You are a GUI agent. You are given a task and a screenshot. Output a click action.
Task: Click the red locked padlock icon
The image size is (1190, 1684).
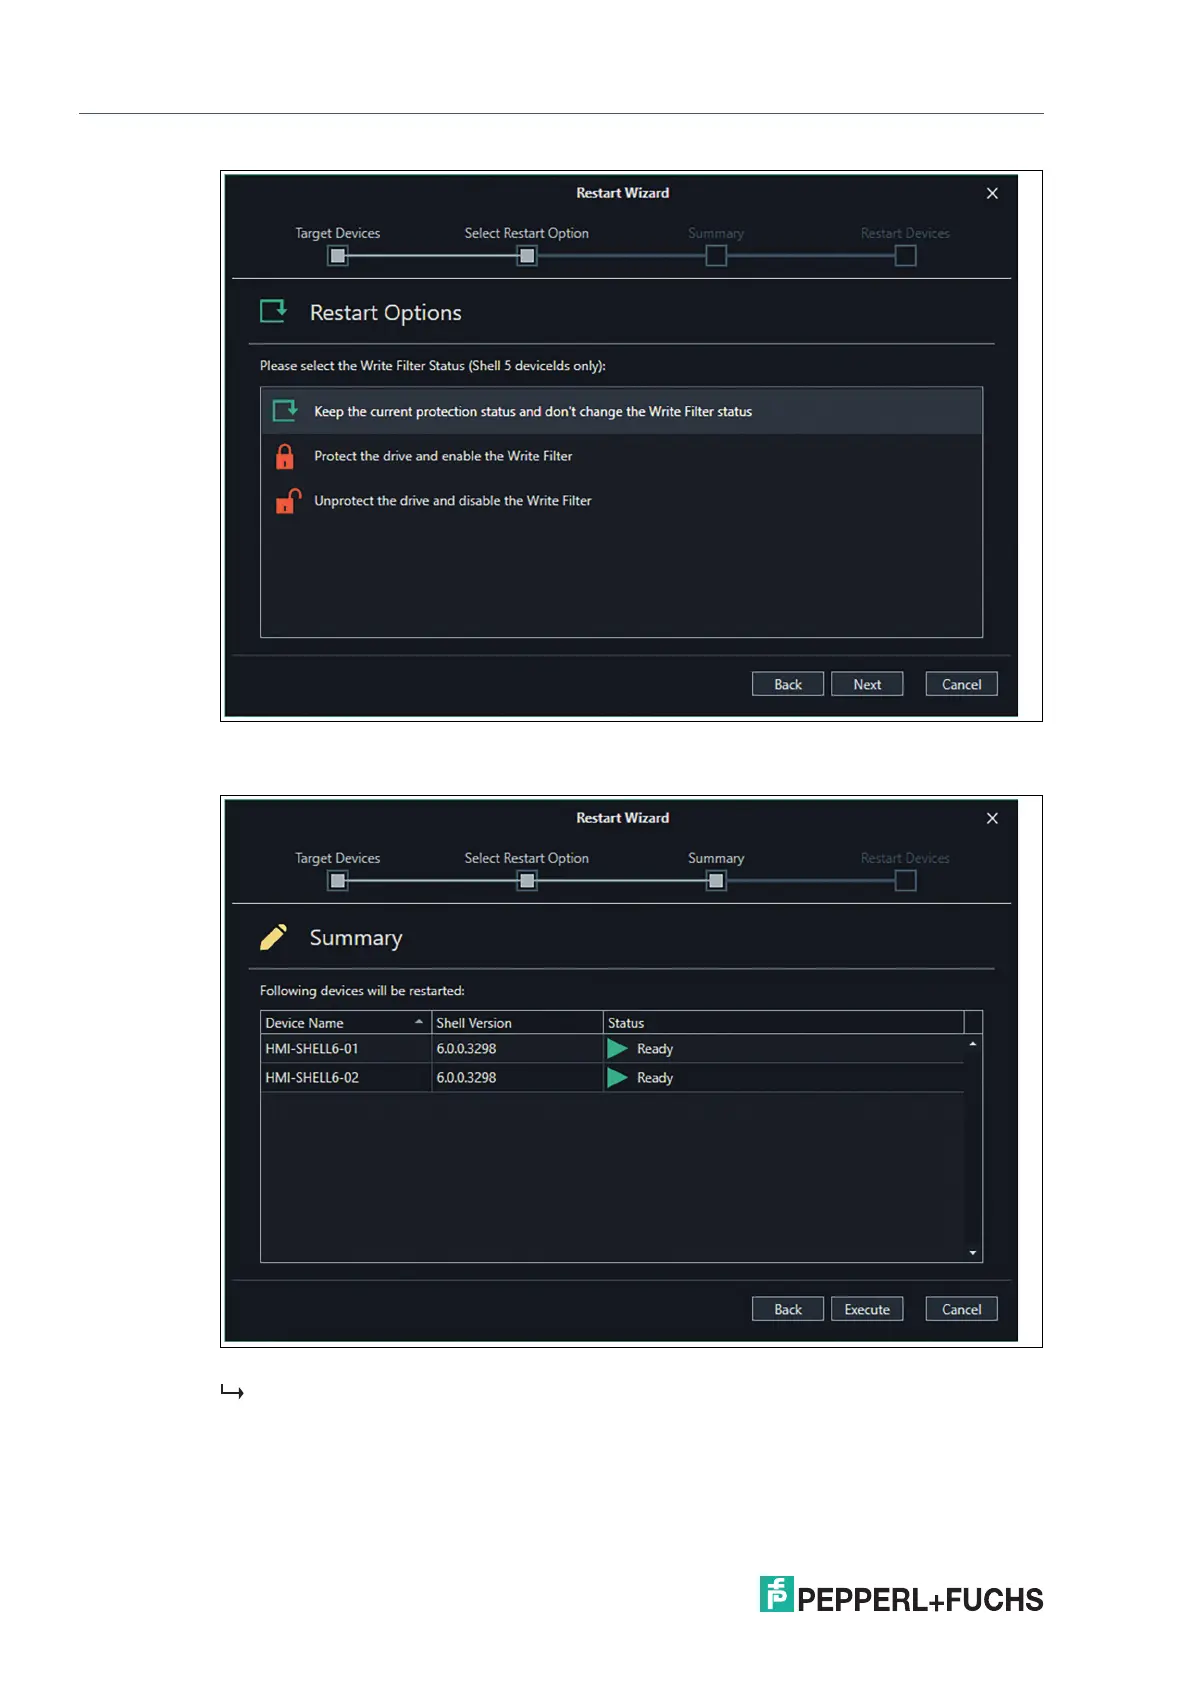pos(285,456)
